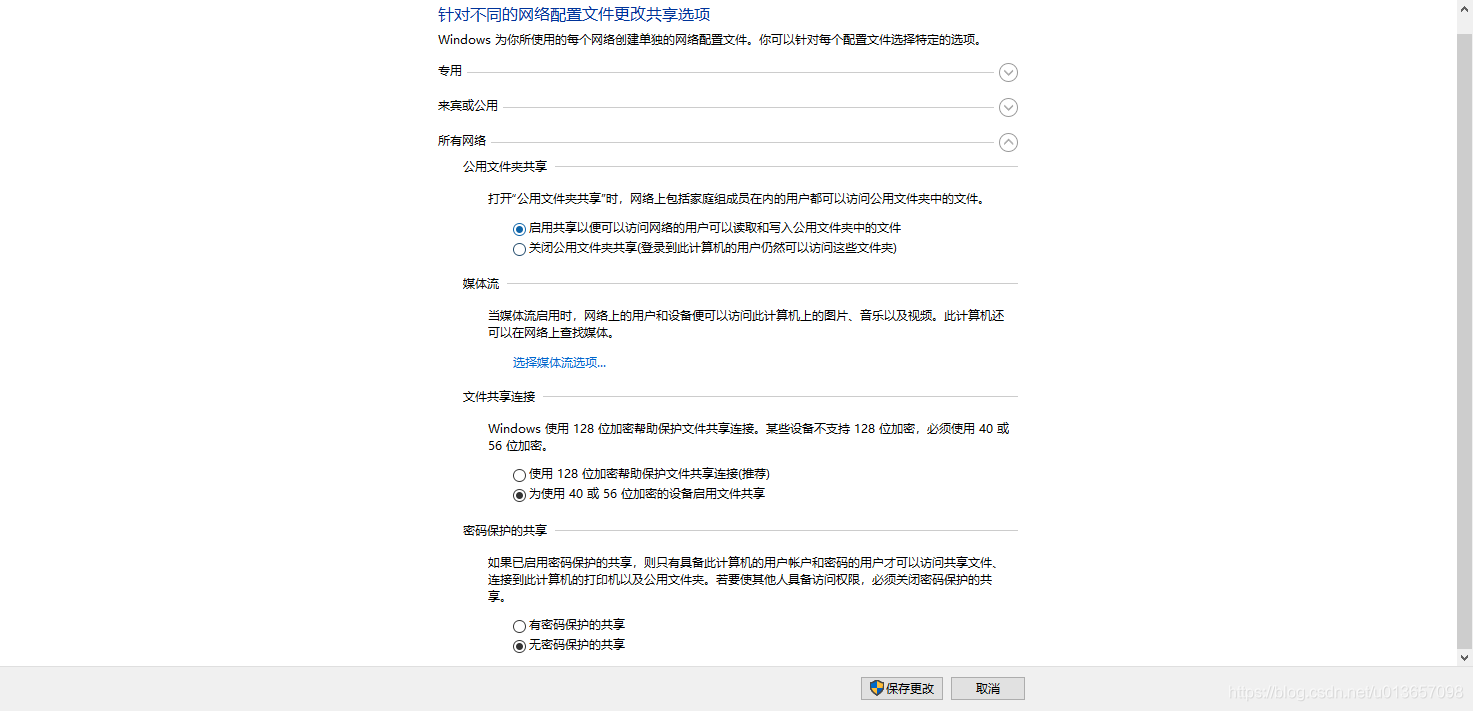Image resolution: width=1473 pixels, height=711 pixels.
Task: Click the 密码保护的共享 section heading
Action: click(505, 531)
